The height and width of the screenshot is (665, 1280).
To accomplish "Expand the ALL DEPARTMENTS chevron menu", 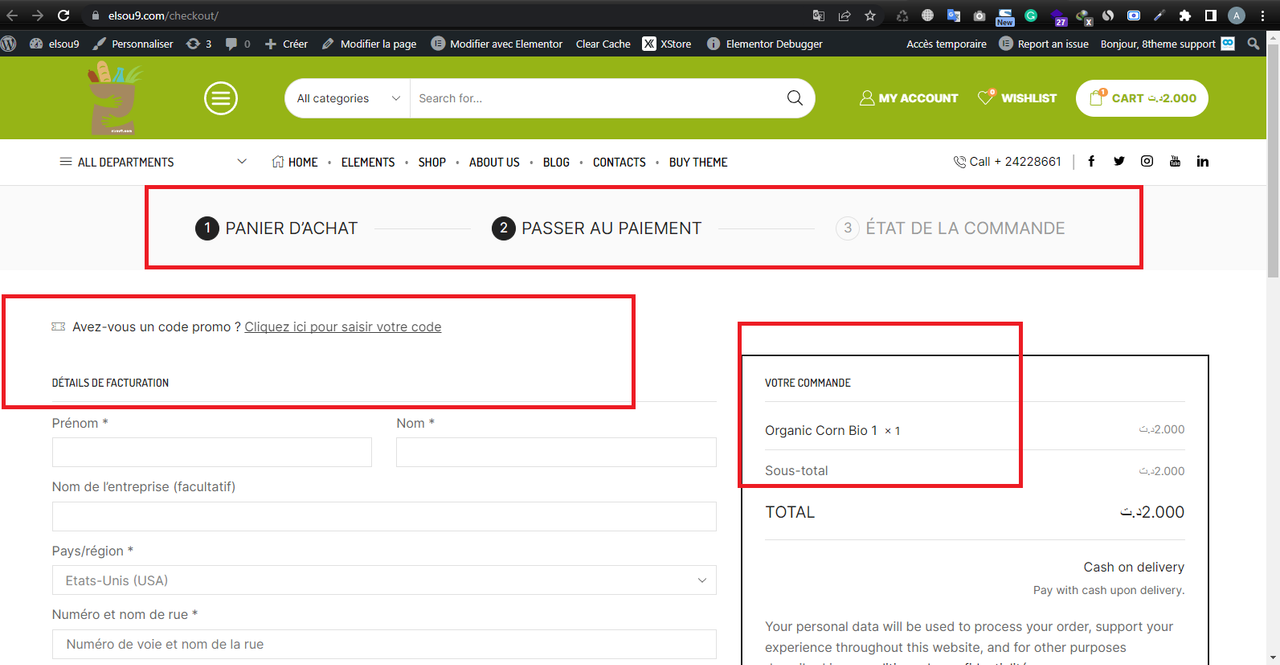I will [242, 162].
